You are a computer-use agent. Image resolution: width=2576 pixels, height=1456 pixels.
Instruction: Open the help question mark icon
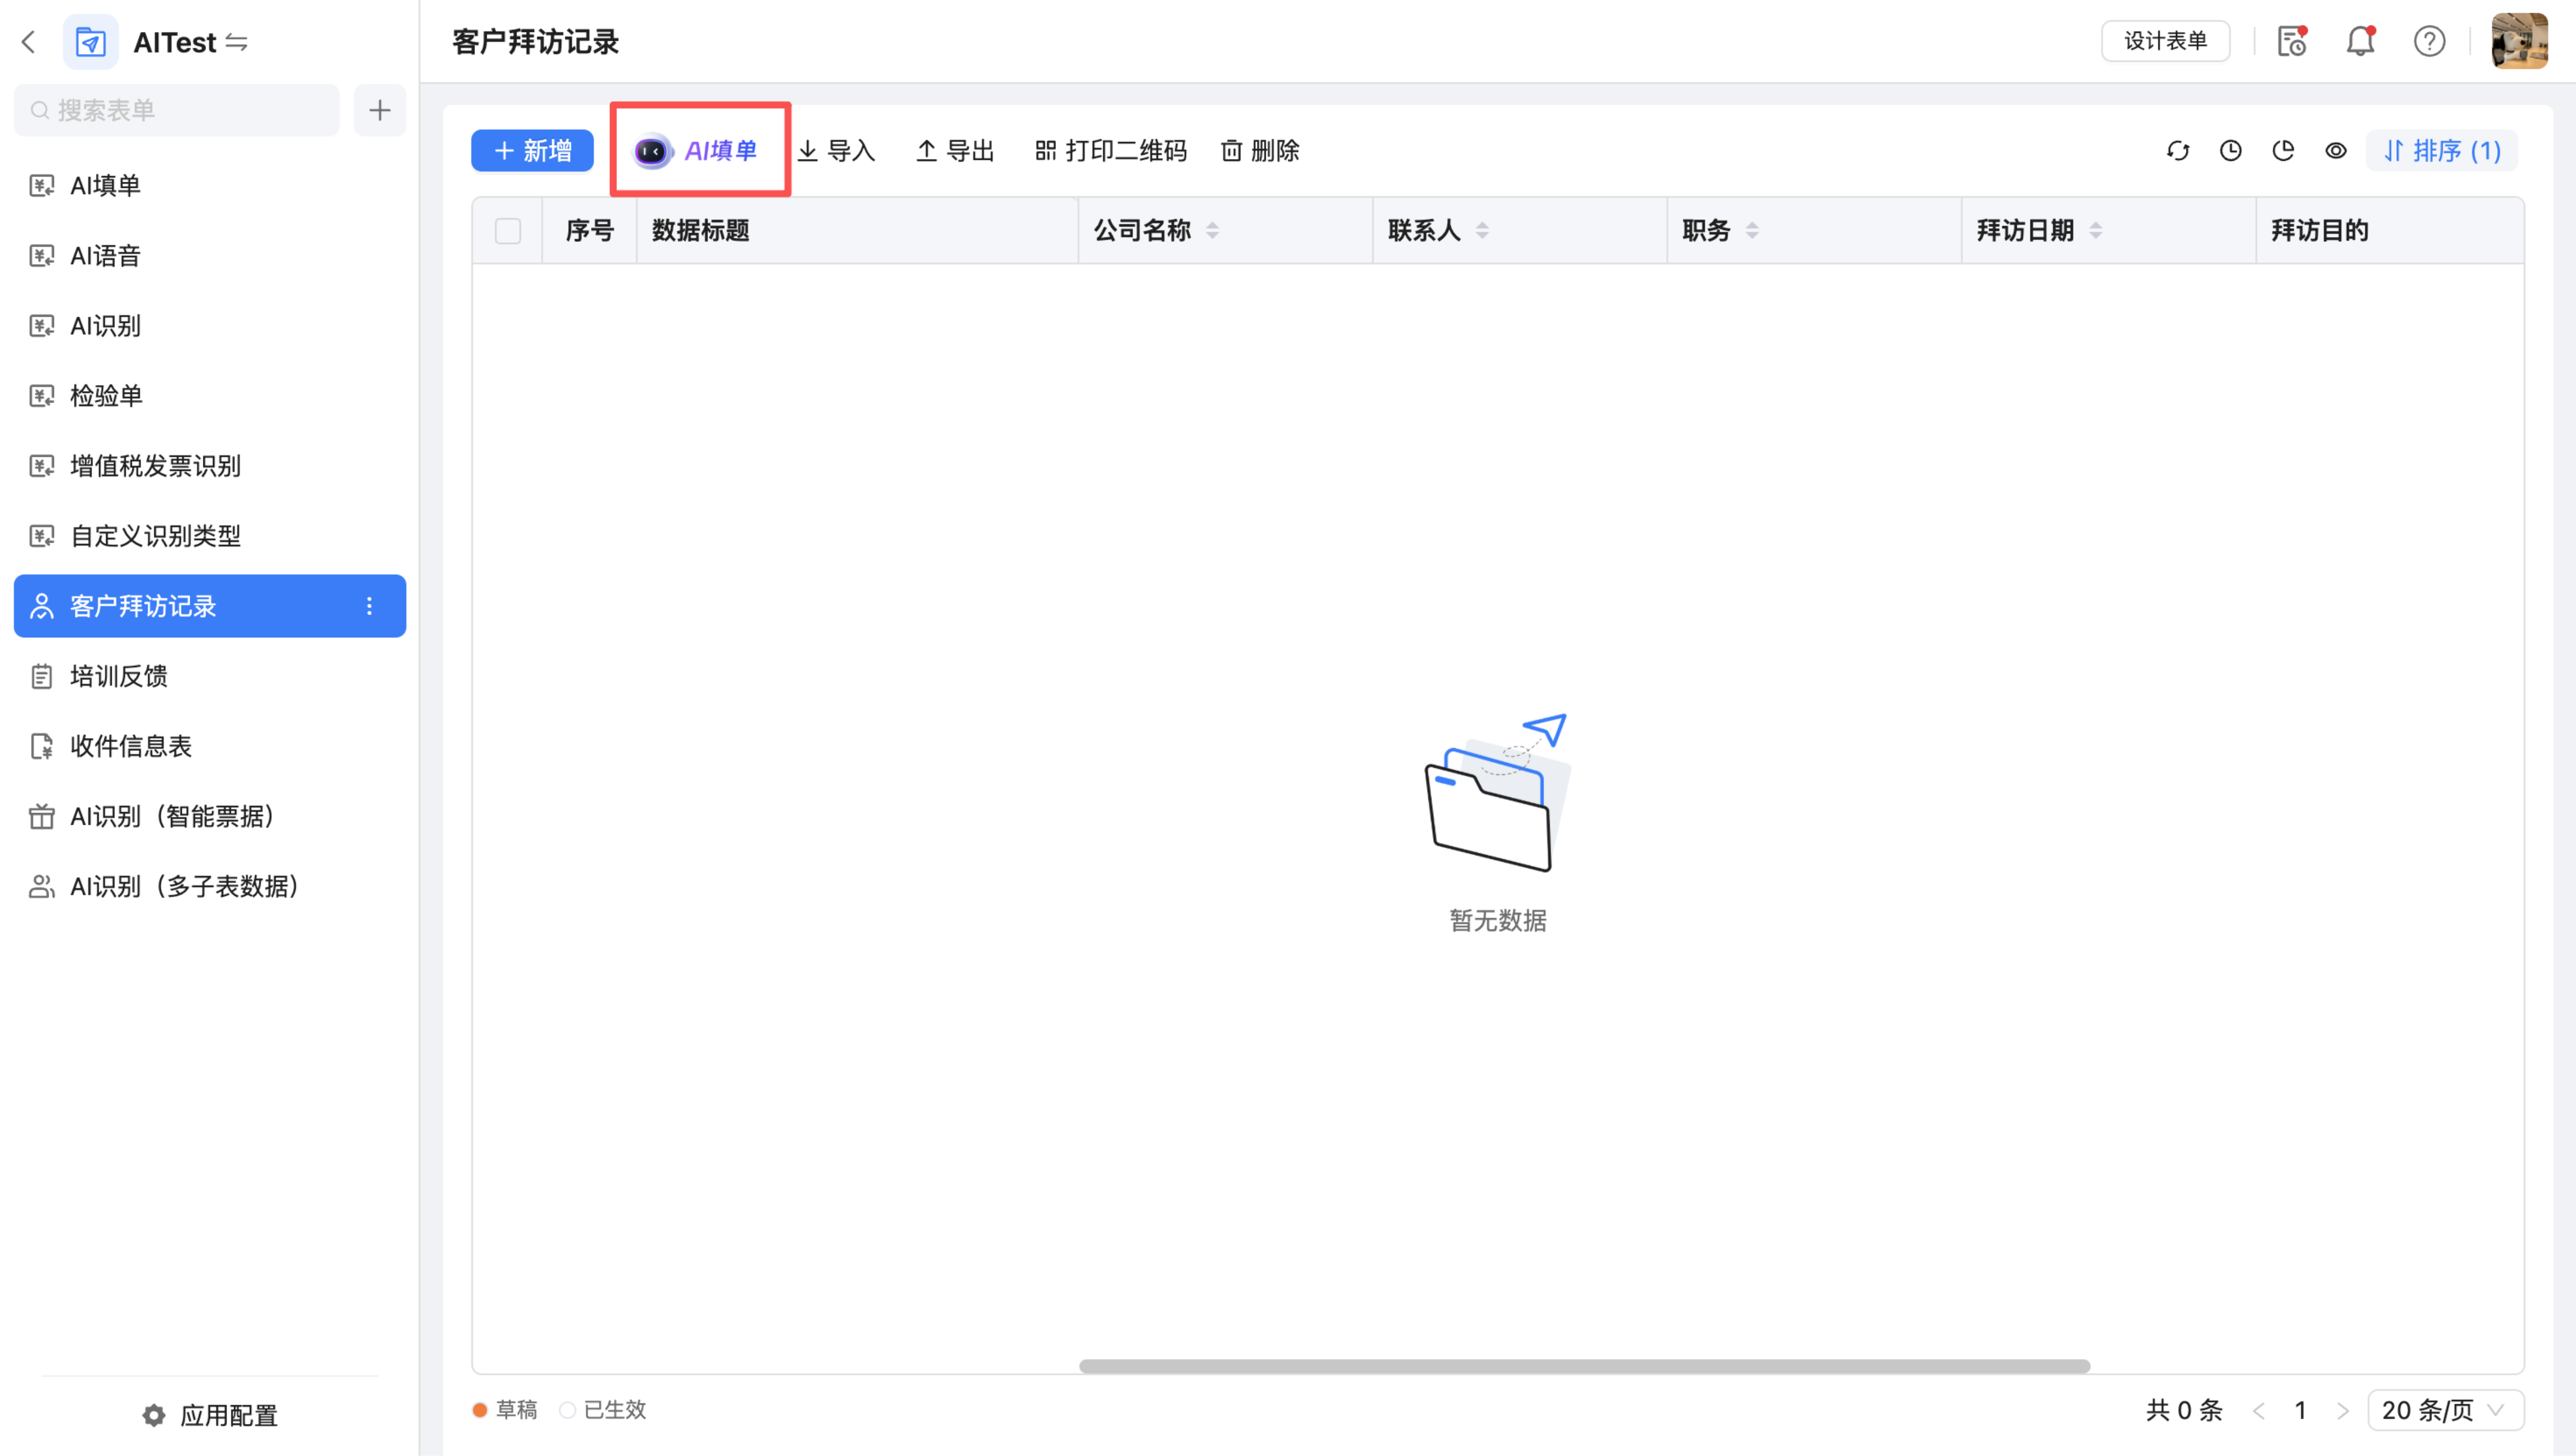coord(2429,41)
